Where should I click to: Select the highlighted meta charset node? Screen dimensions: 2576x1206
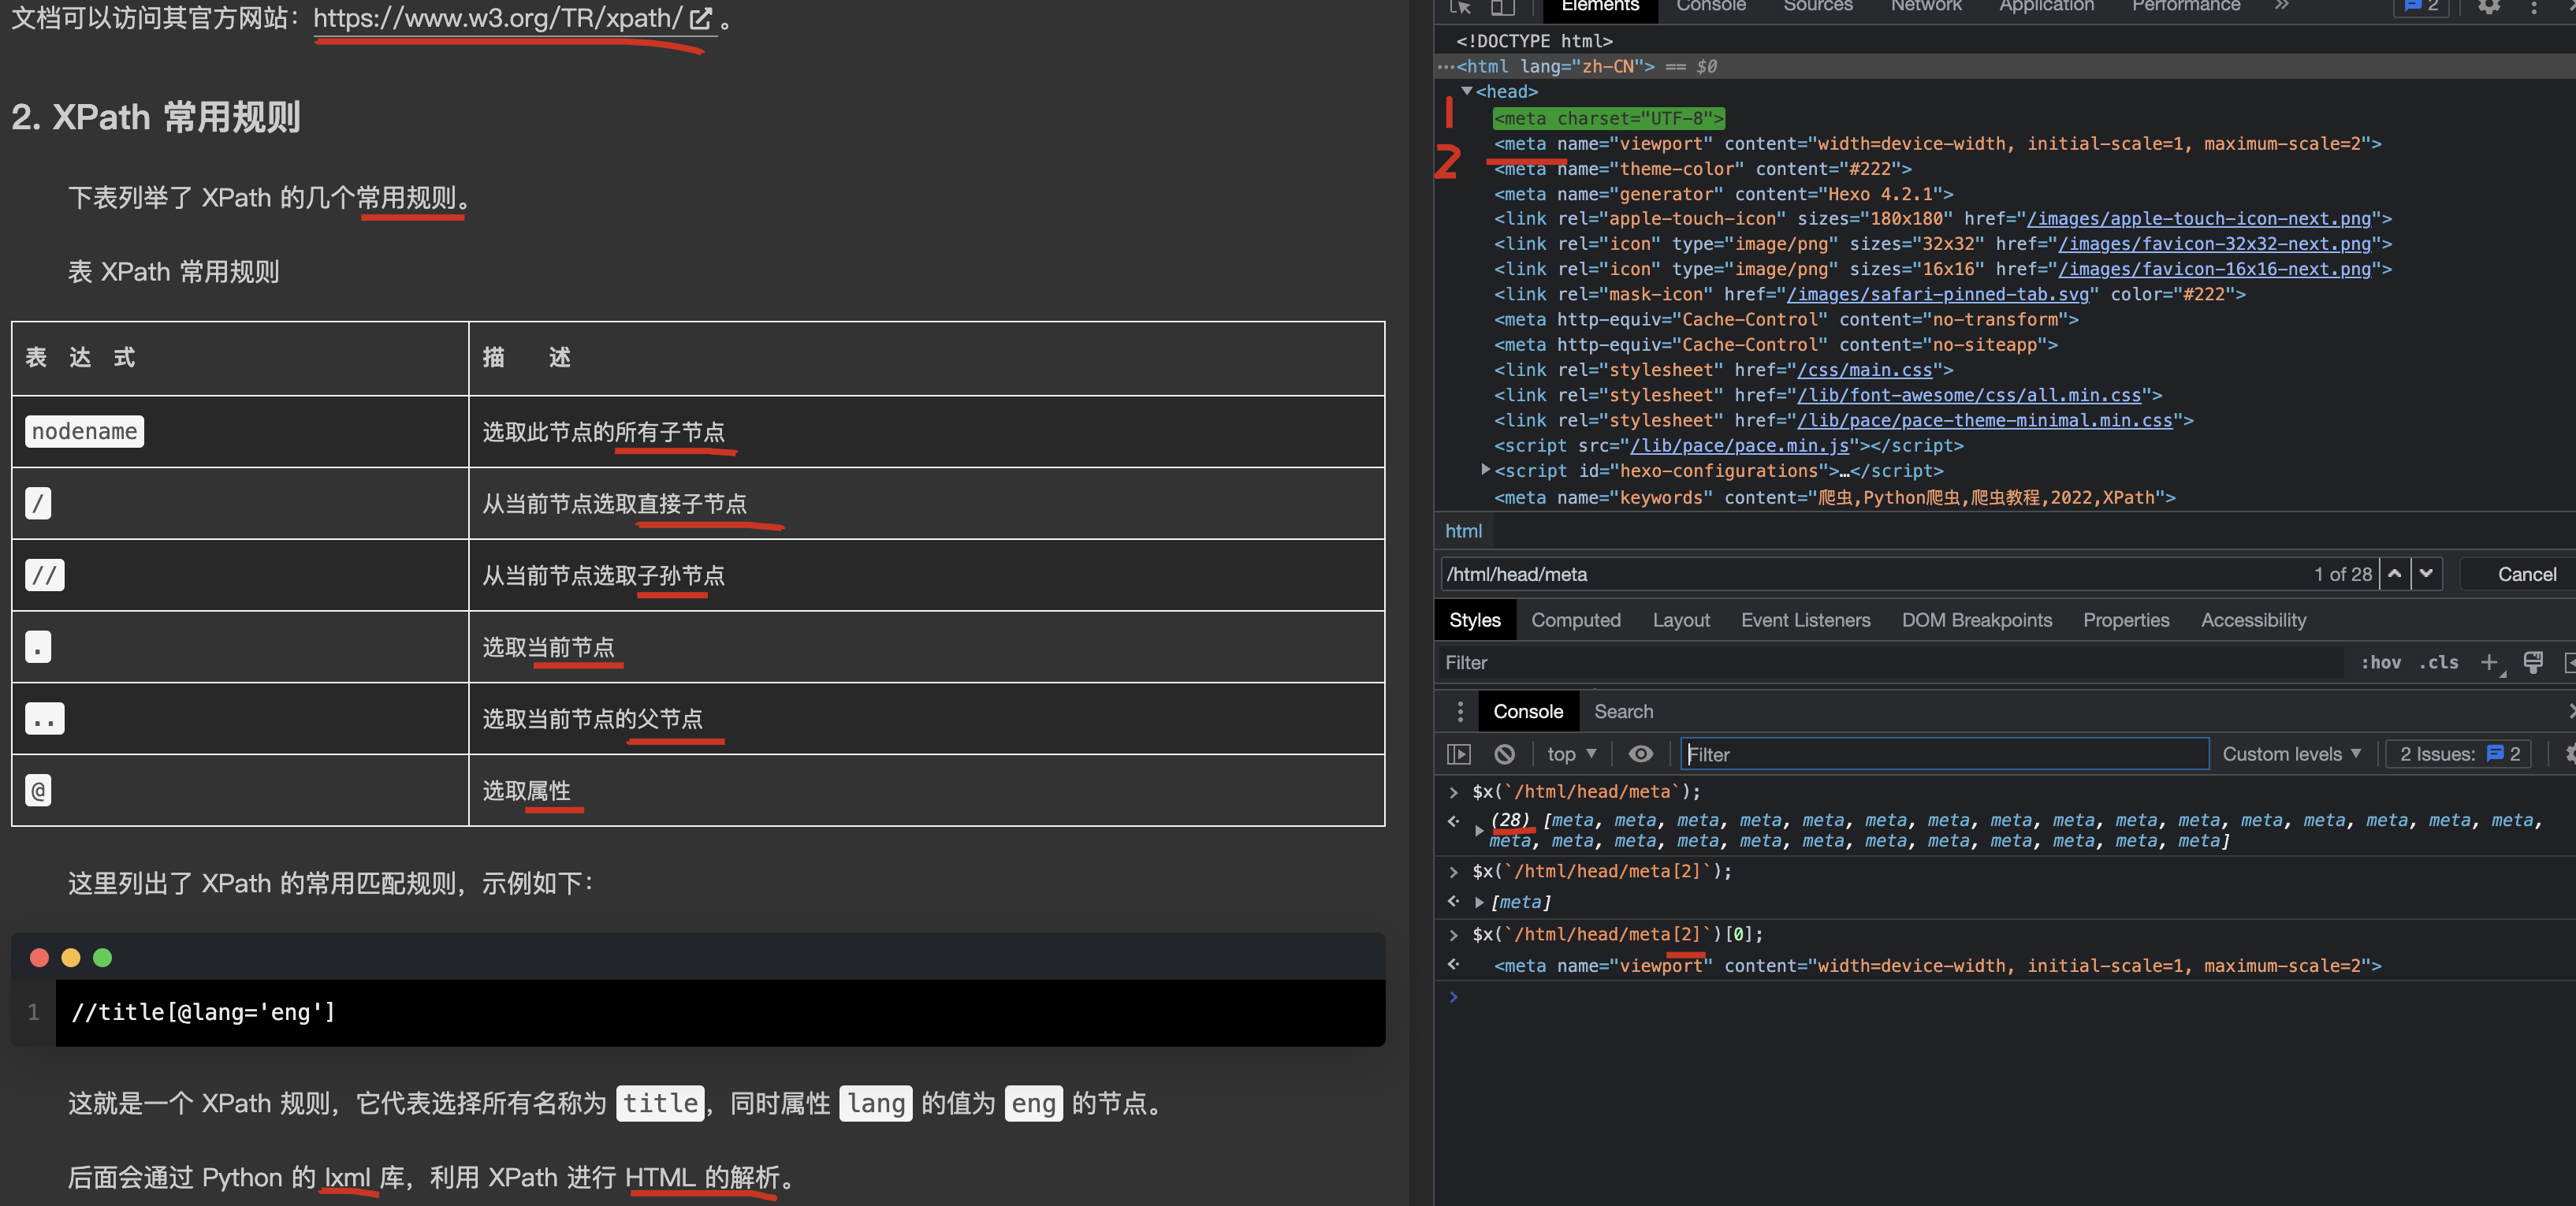pos(1608,118)
